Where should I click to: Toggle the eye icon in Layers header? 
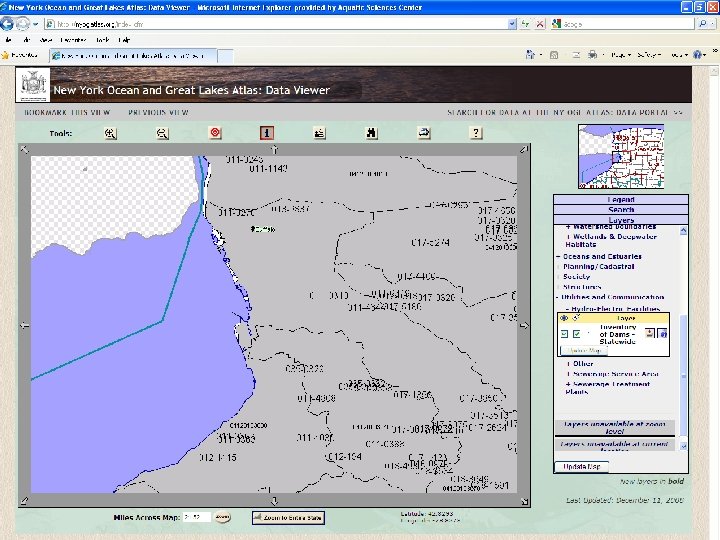[563, 318]
